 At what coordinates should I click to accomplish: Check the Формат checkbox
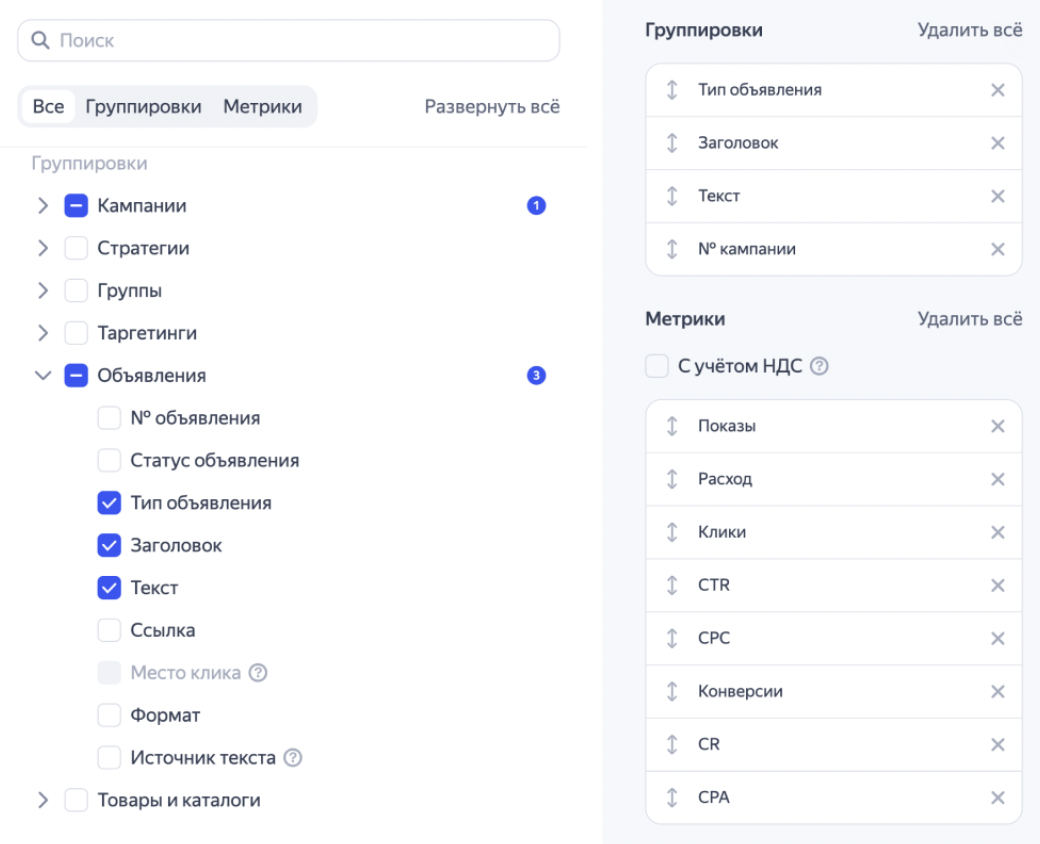pos(109,715)
